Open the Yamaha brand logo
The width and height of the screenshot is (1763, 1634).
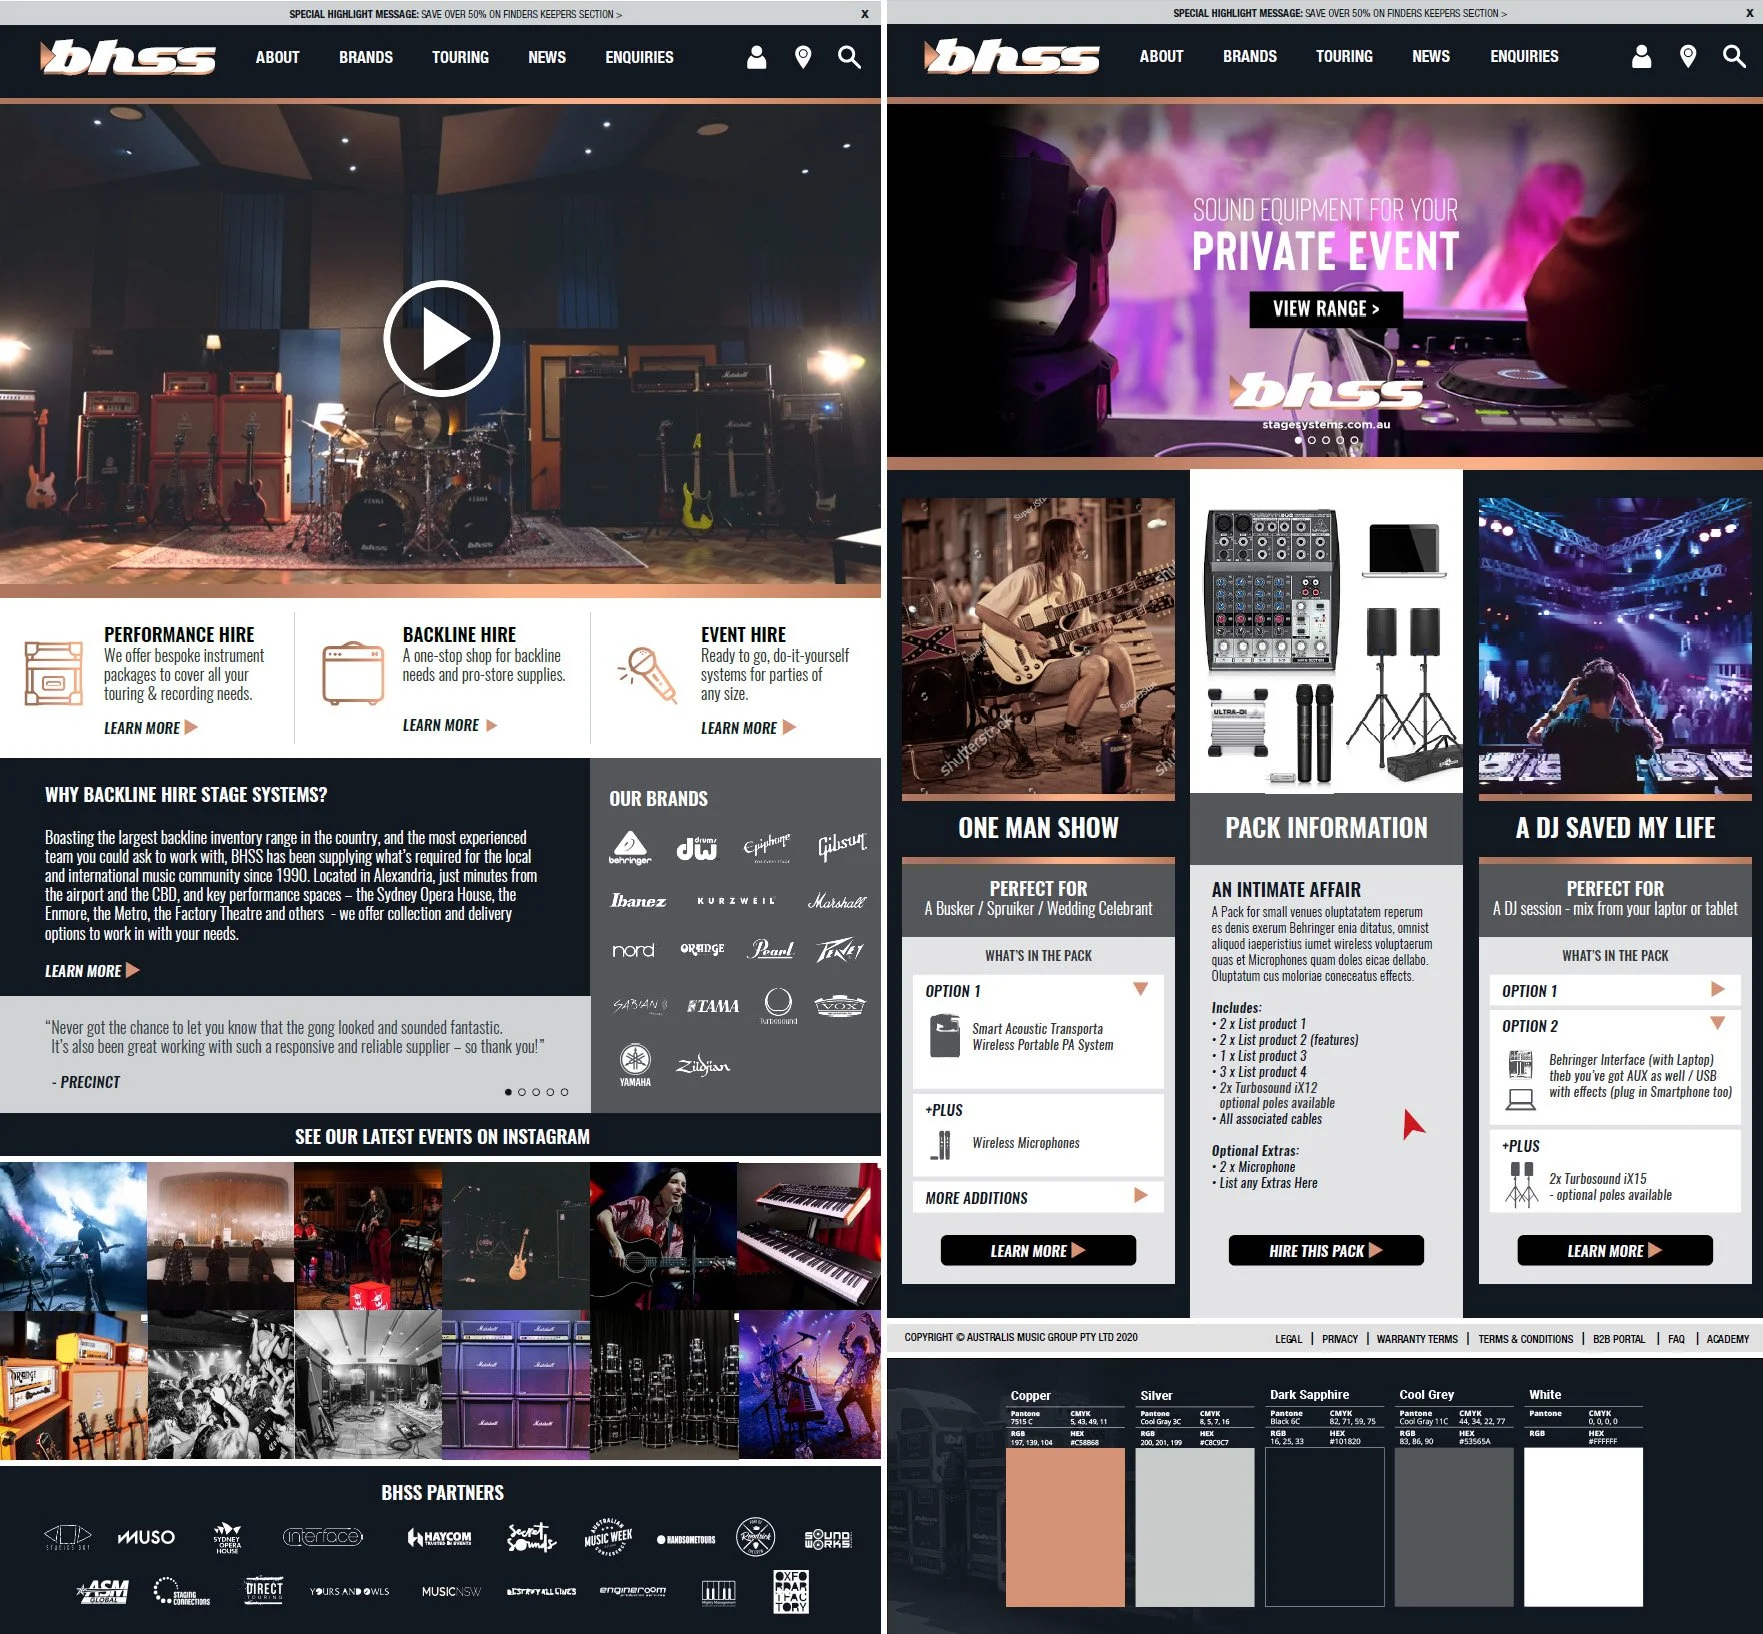(x=635, y=1066)
